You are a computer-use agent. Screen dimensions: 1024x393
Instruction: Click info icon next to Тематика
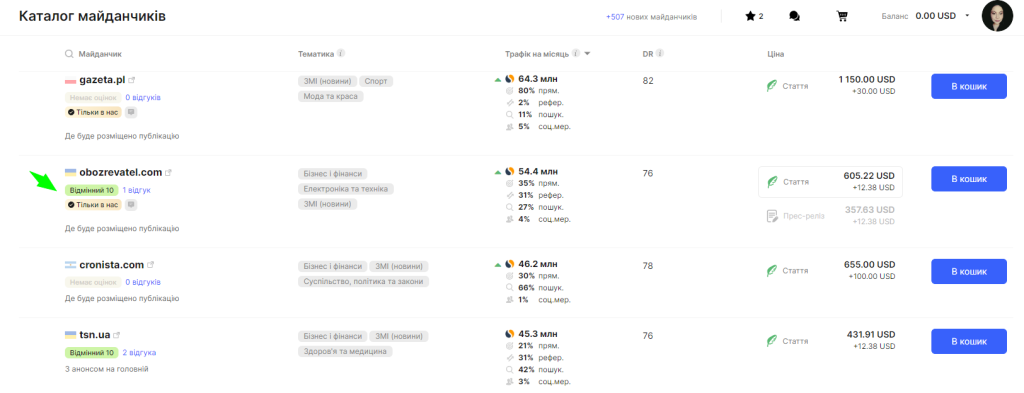point(342,54)
